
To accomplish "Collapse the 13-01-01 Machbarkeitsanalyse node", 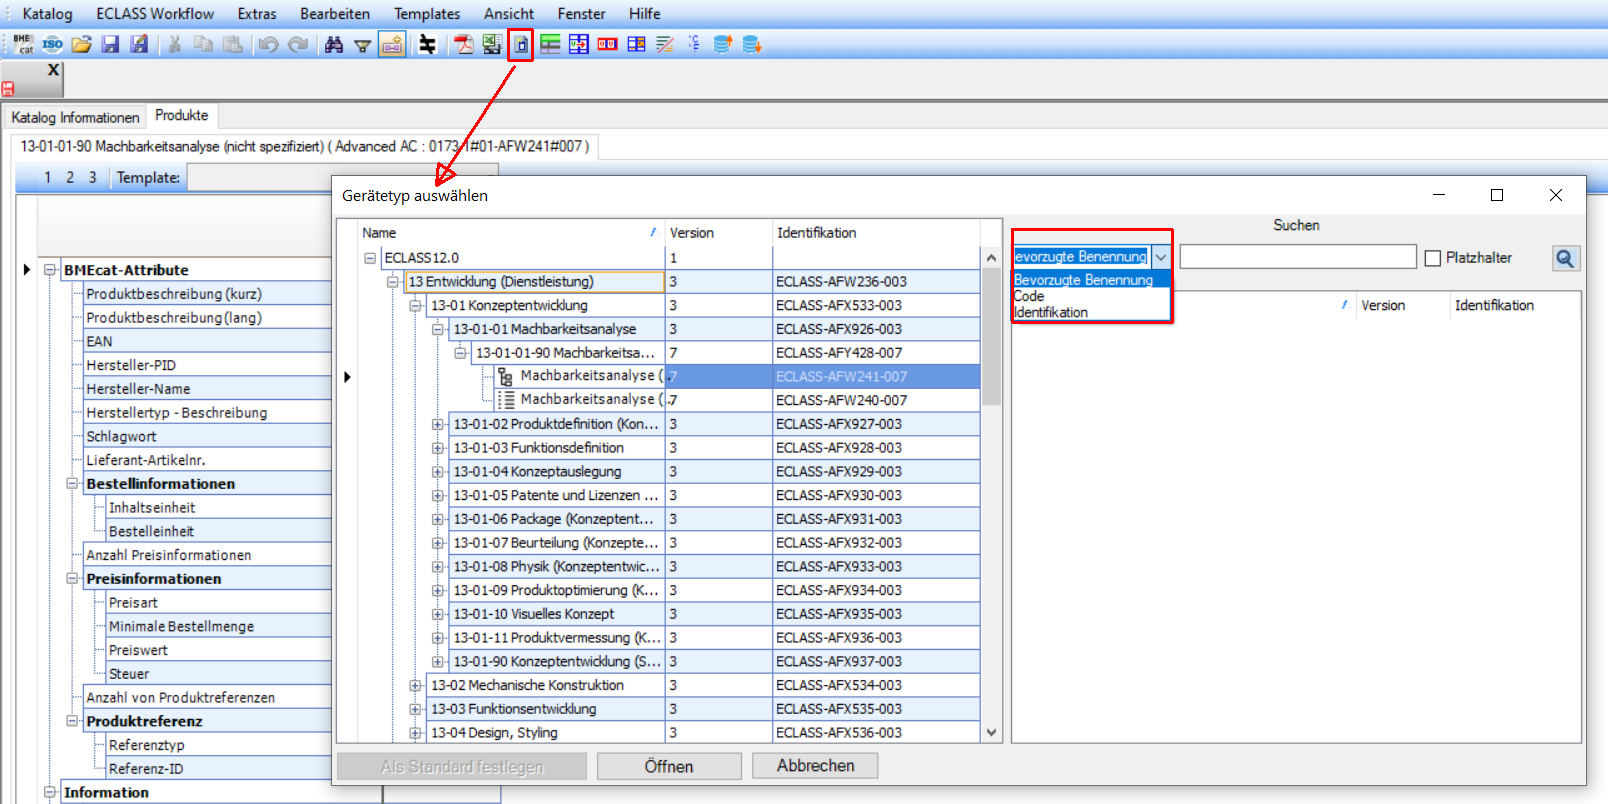I will [437, 329].
